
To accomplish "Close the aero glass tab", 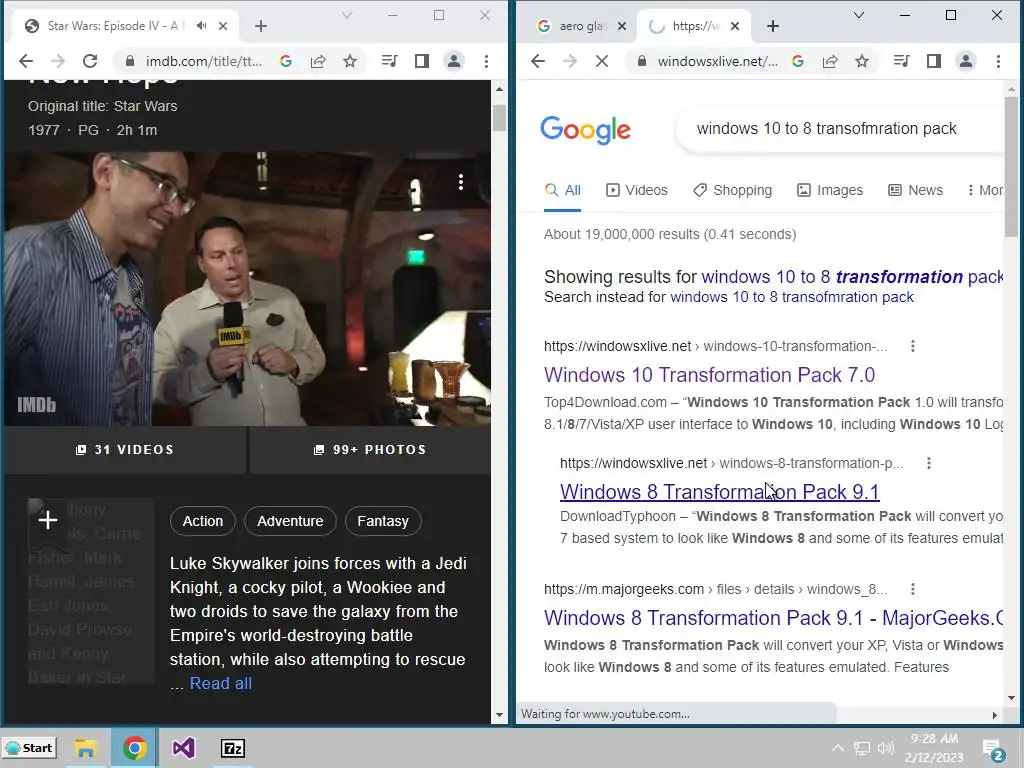I will [622, 26].
